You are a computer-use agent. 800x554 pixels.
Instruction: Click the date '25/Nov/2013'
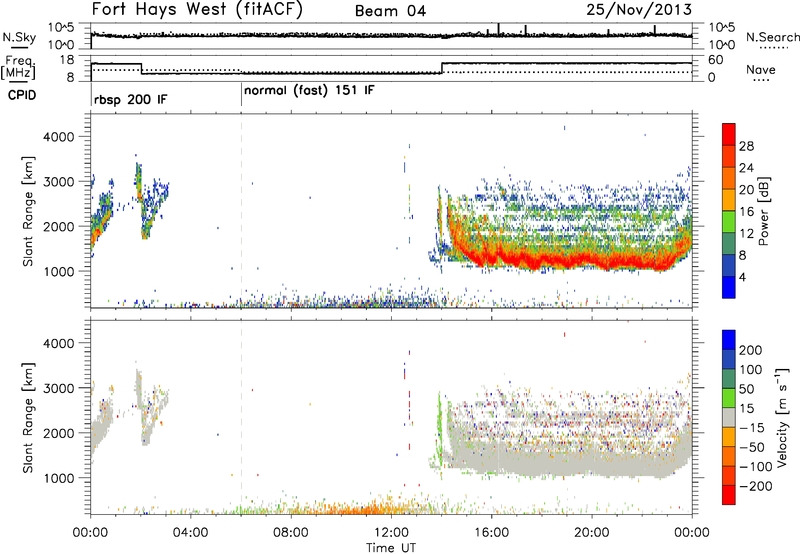(639, 10)
